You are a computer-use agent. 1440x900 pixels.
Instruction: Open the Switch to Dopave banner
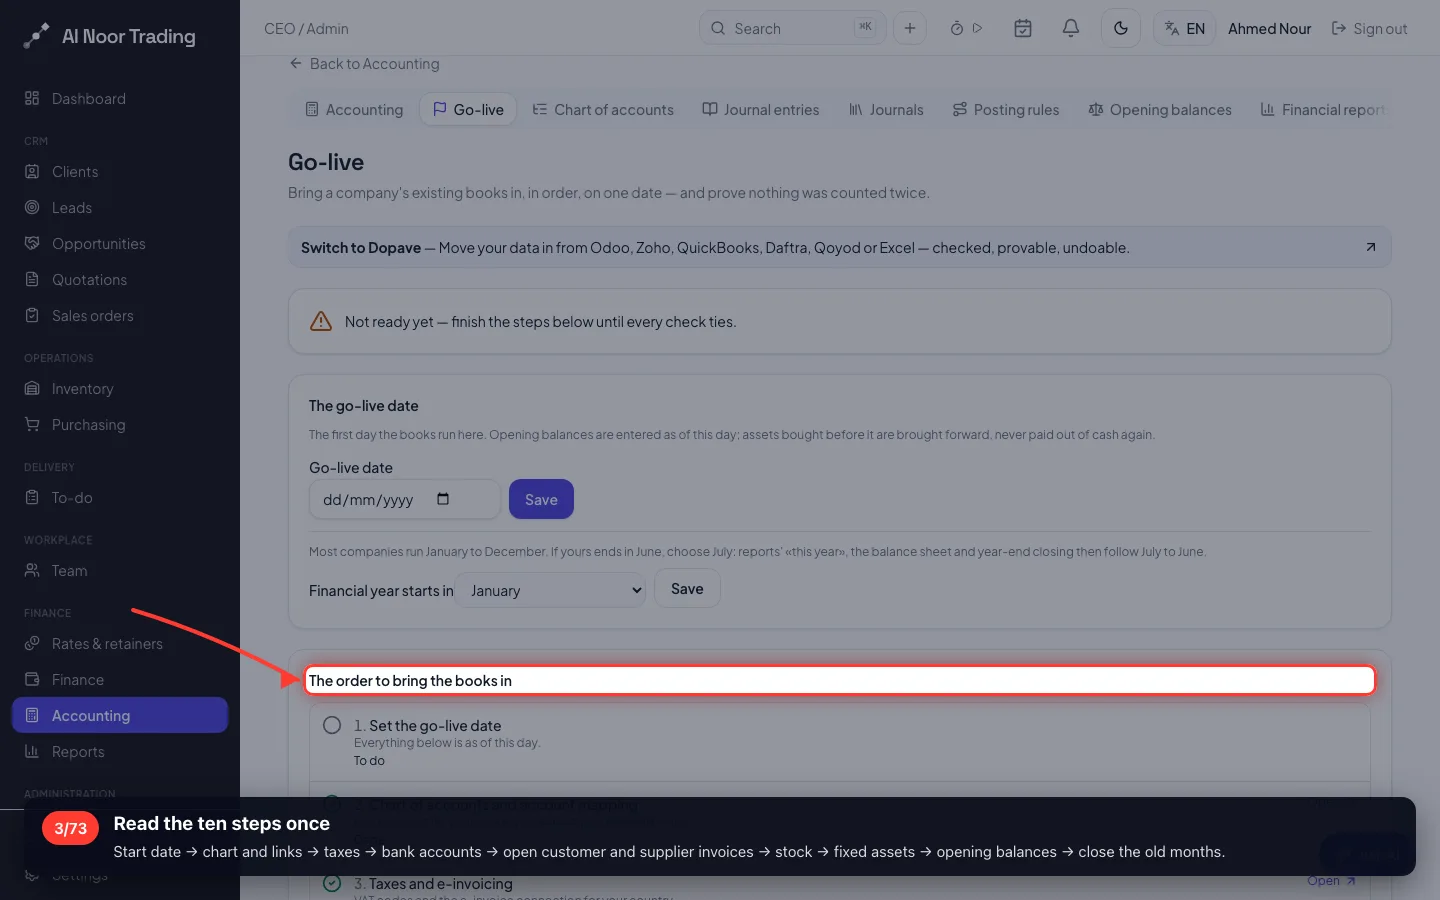(839, 247)
